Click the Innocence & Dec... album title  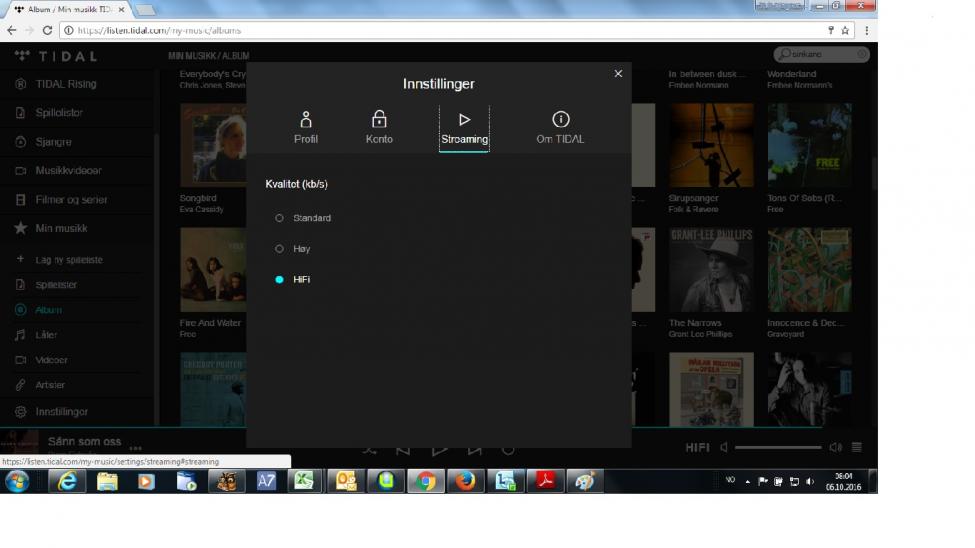805,323
